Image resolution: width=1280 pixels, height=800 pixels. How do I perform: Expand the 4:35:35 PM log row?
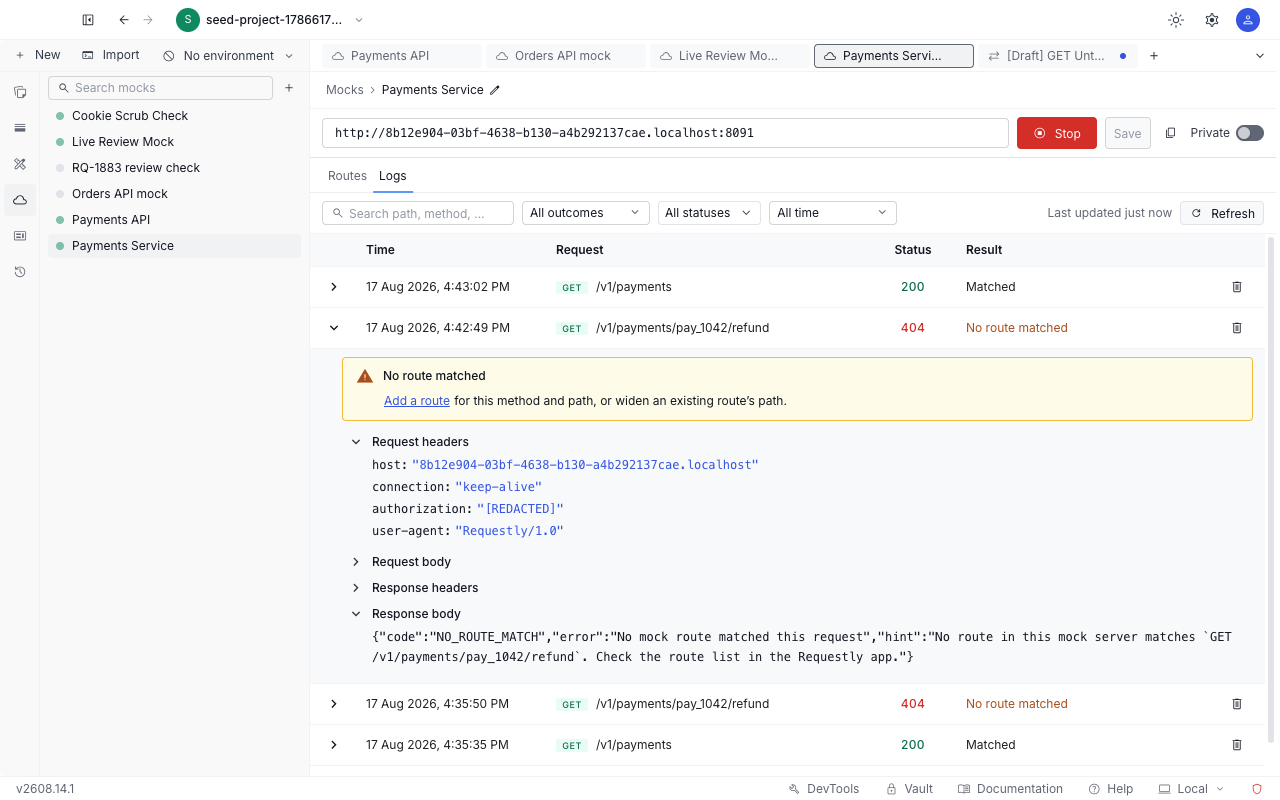coord(334,745)
